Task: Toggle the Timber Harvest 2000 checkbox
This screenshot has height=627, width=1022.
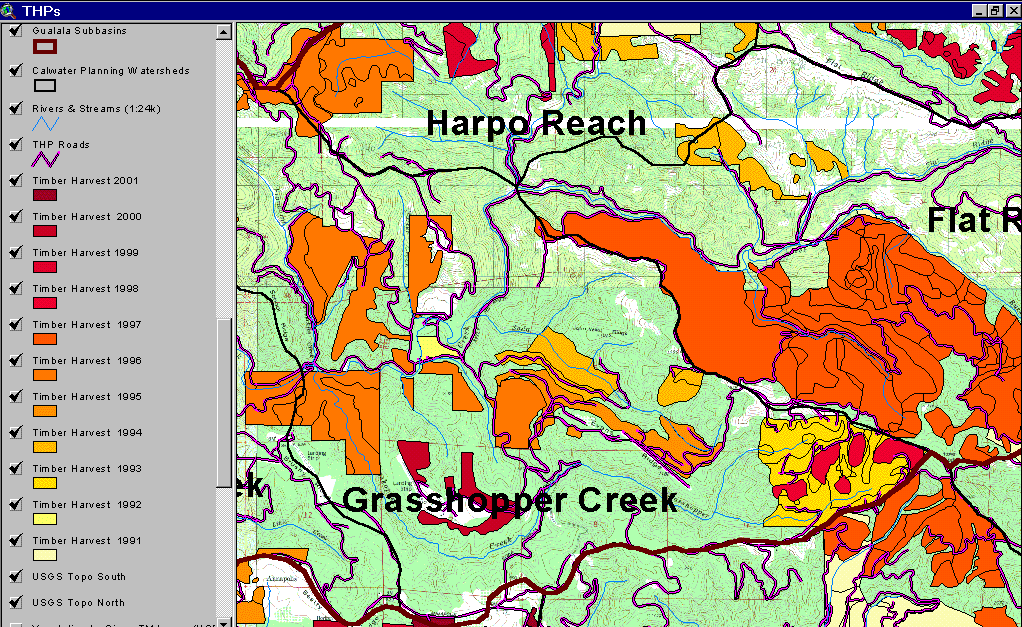Action: point(16,216)
